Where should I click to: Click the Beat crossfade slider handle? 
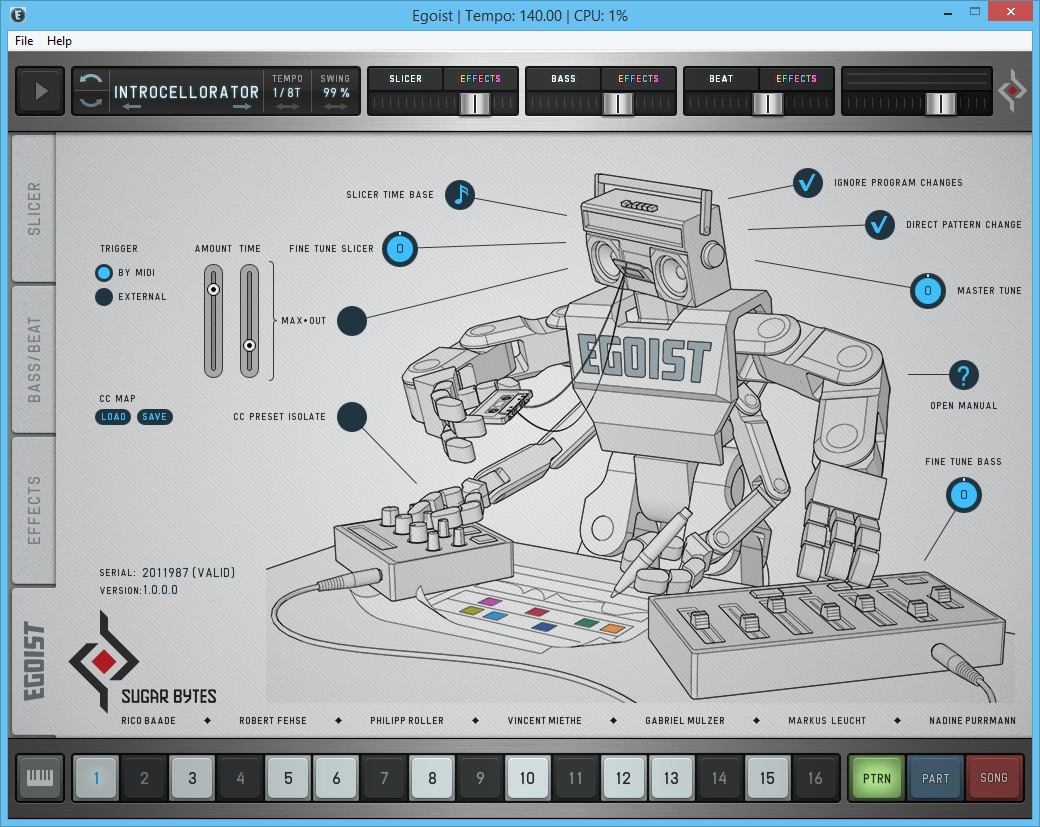(768, 103)
